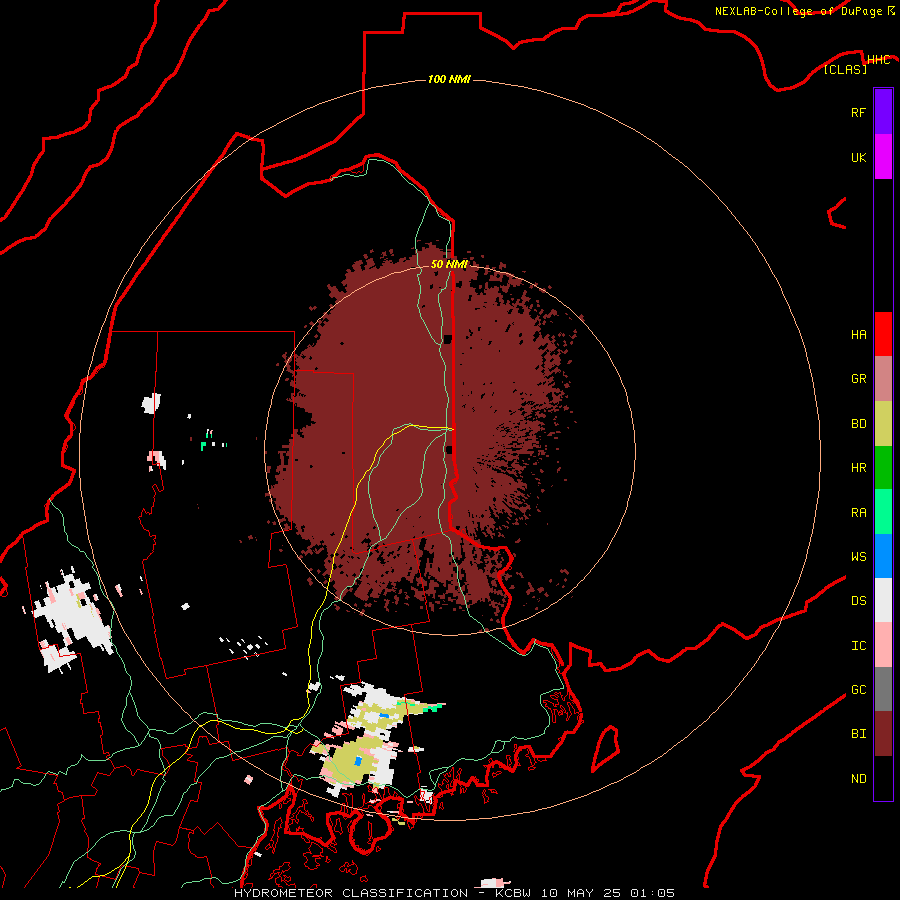Screen dimensions: 900x900
Task: Click the BI legend label
Action: coord(858,734)
